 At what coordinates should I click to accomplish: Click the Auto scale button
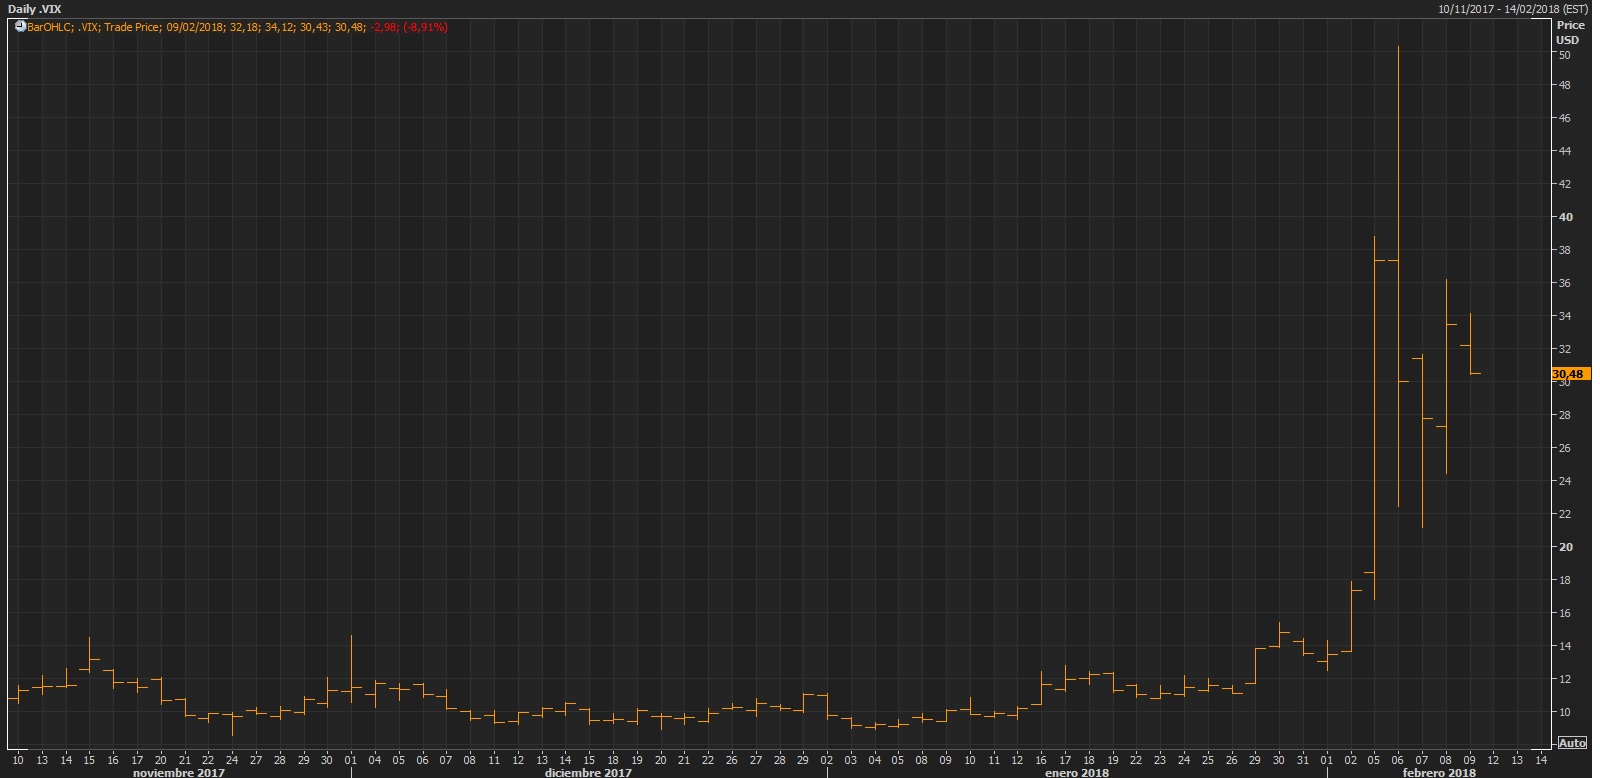tap(1571, 743)
